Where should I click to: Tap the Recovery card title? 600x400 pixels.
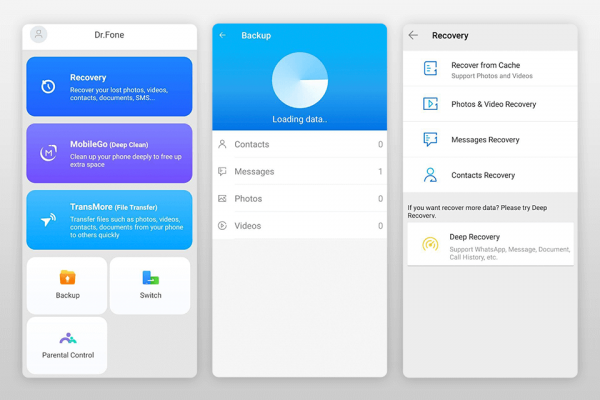point(88,77)
